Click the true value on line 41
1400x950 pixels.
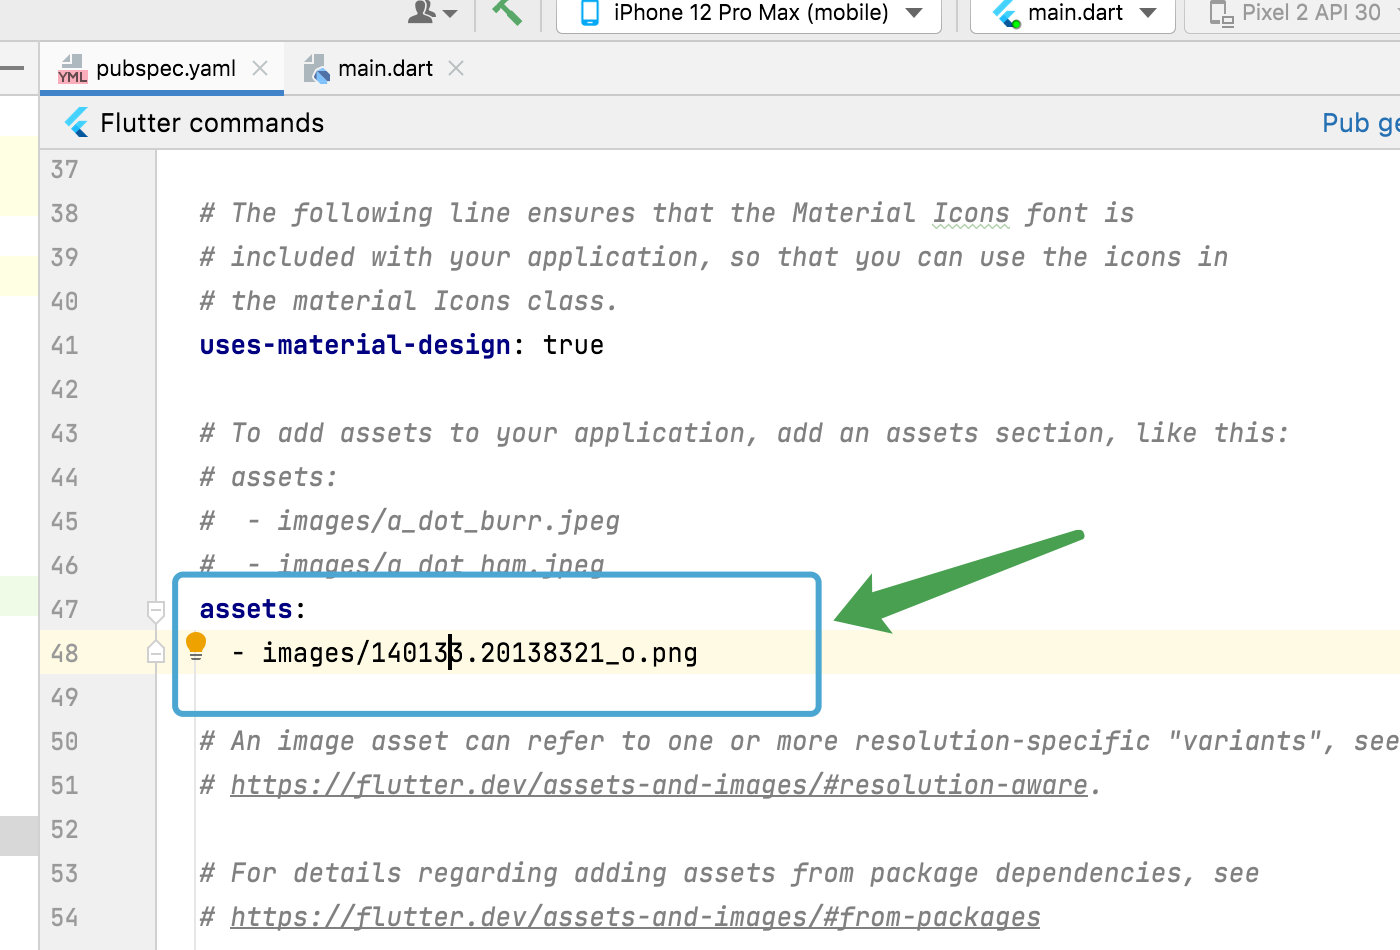coord(573,345)
